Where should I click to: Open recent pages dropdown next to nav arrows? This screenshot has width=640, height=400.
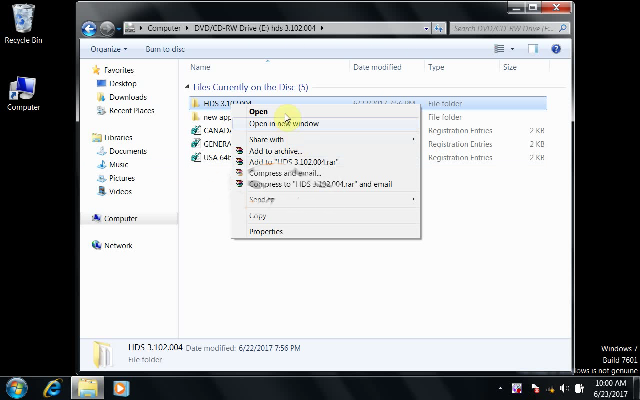(x=119, y=29)
